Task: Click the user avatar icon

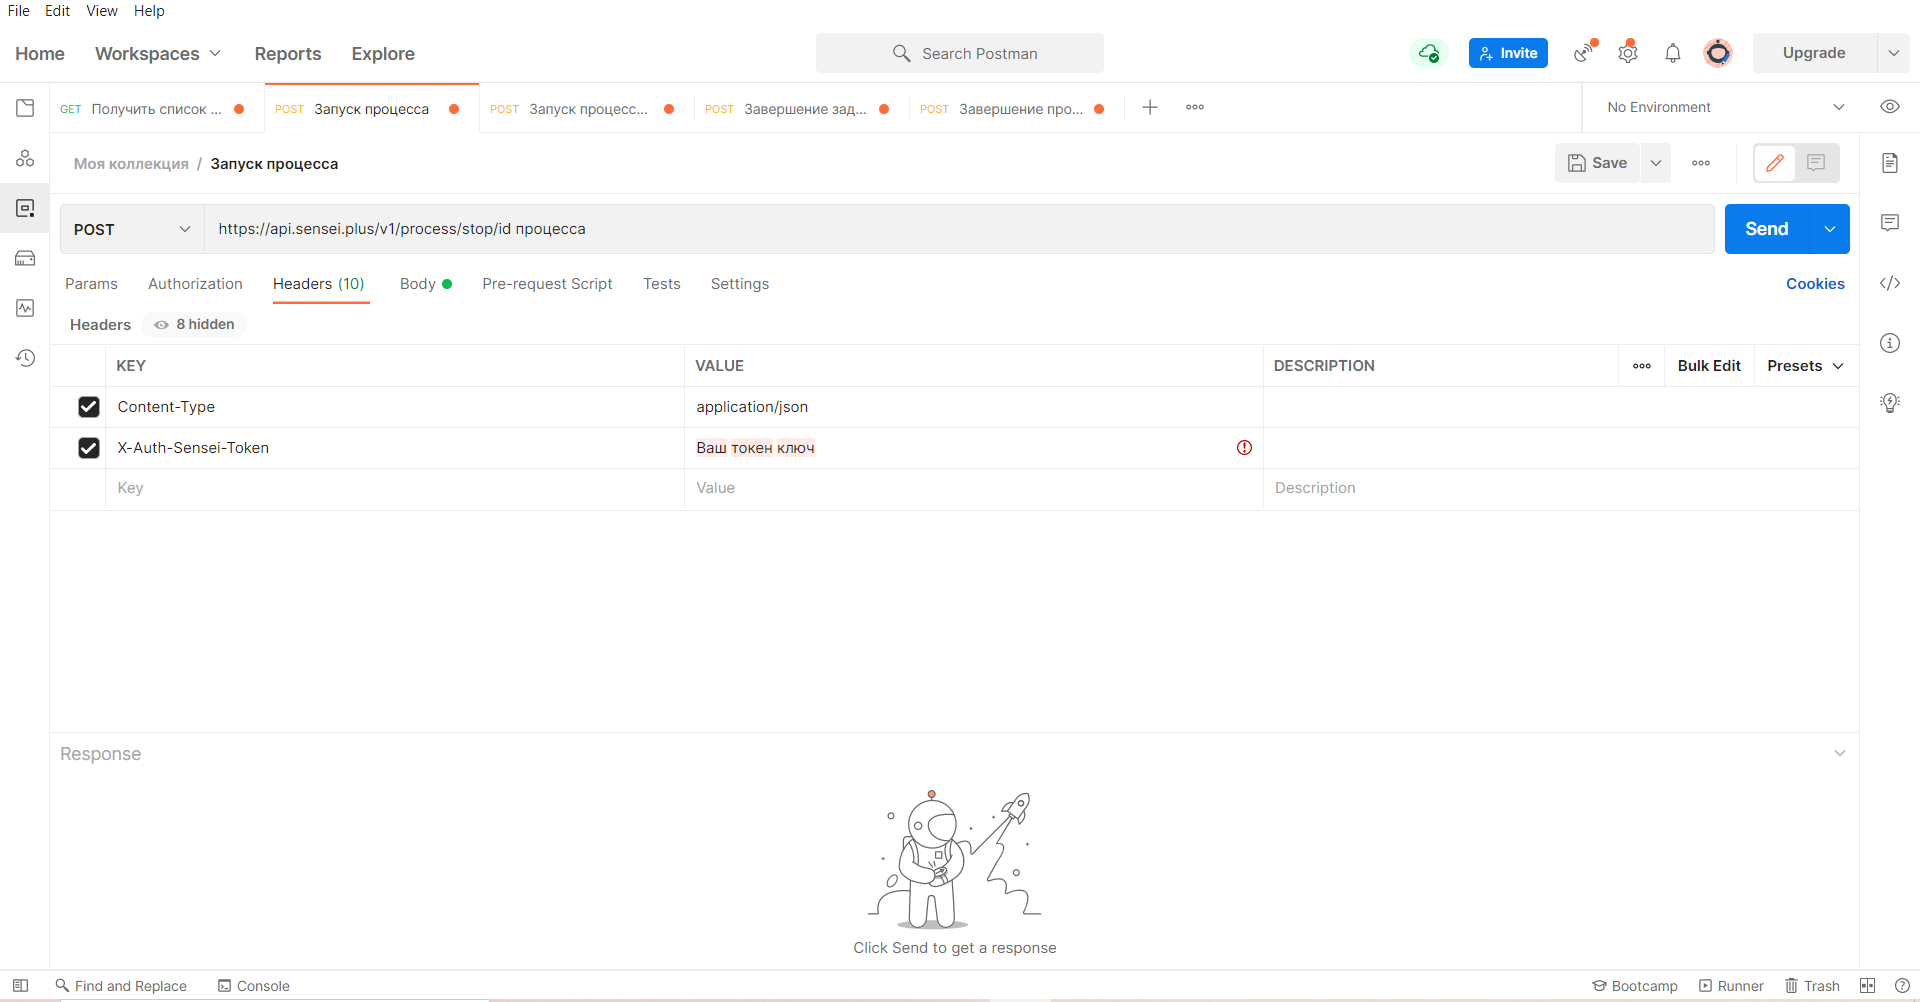Action: [1718, 53]
